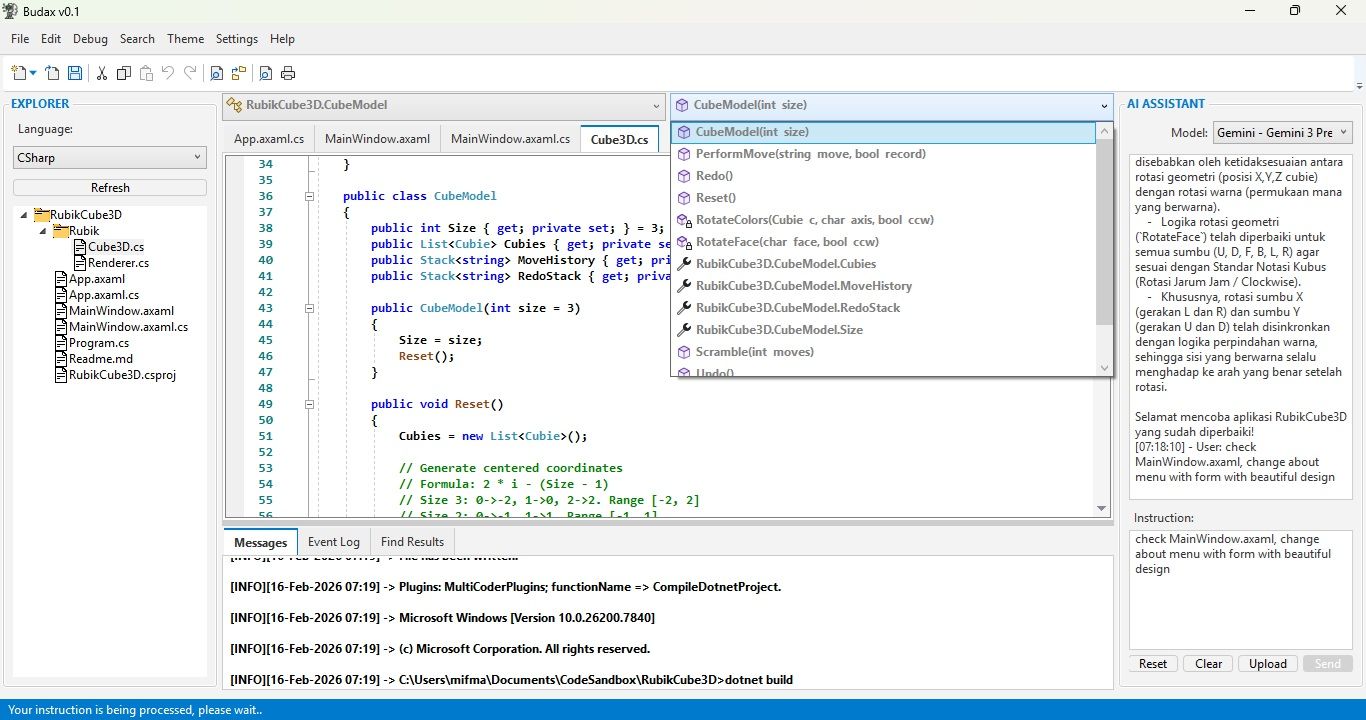This screenshot has width=1366, height=720.
Task: Select PerformMove method from the member list
Action: tap(810, 154)
